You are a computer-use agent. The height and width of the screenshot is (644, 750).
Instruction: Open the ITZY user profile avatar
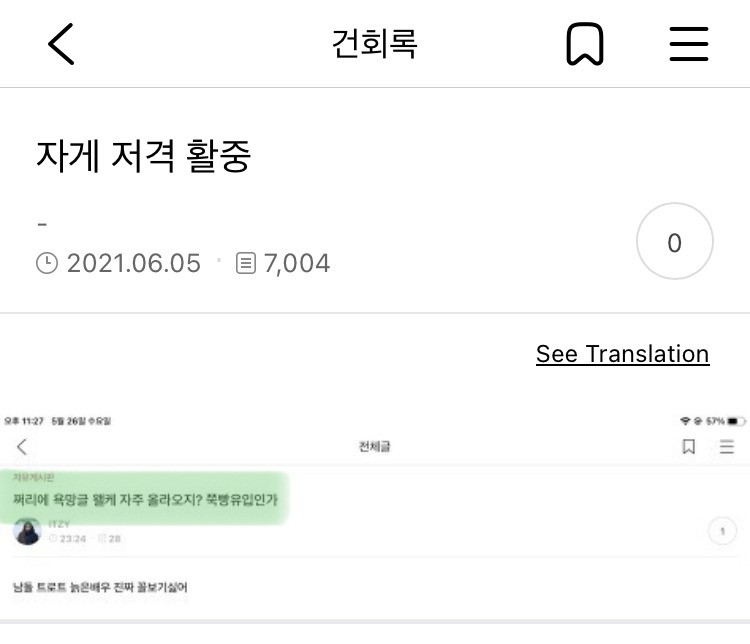coord(27,532)
